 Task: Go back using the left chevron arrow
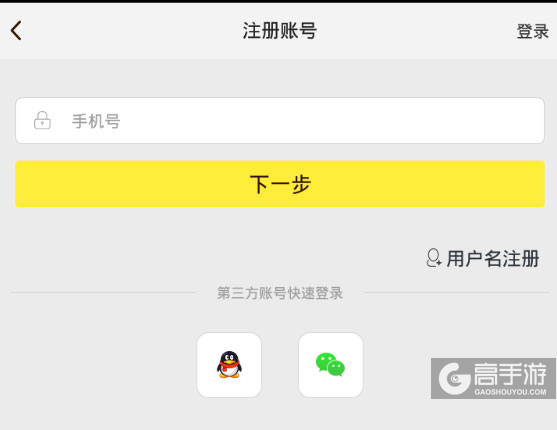[x=16, y=31]
